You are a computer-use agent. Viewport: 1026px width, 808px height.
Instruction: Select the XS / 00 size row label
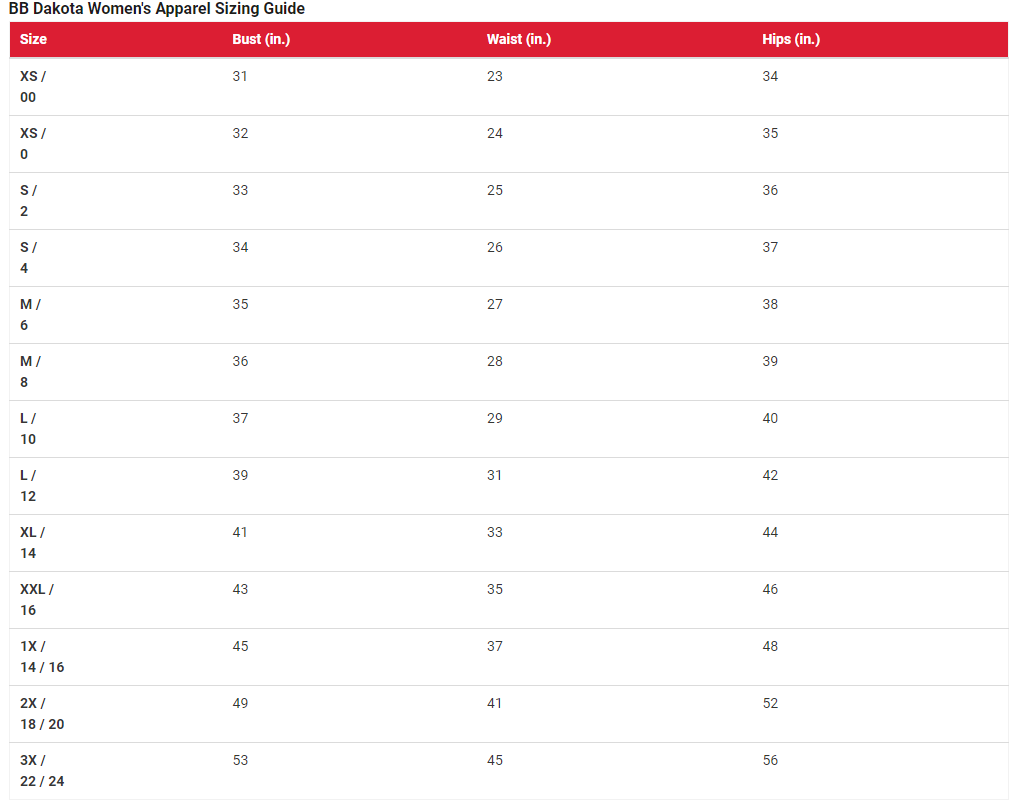(x=33, y=86)
